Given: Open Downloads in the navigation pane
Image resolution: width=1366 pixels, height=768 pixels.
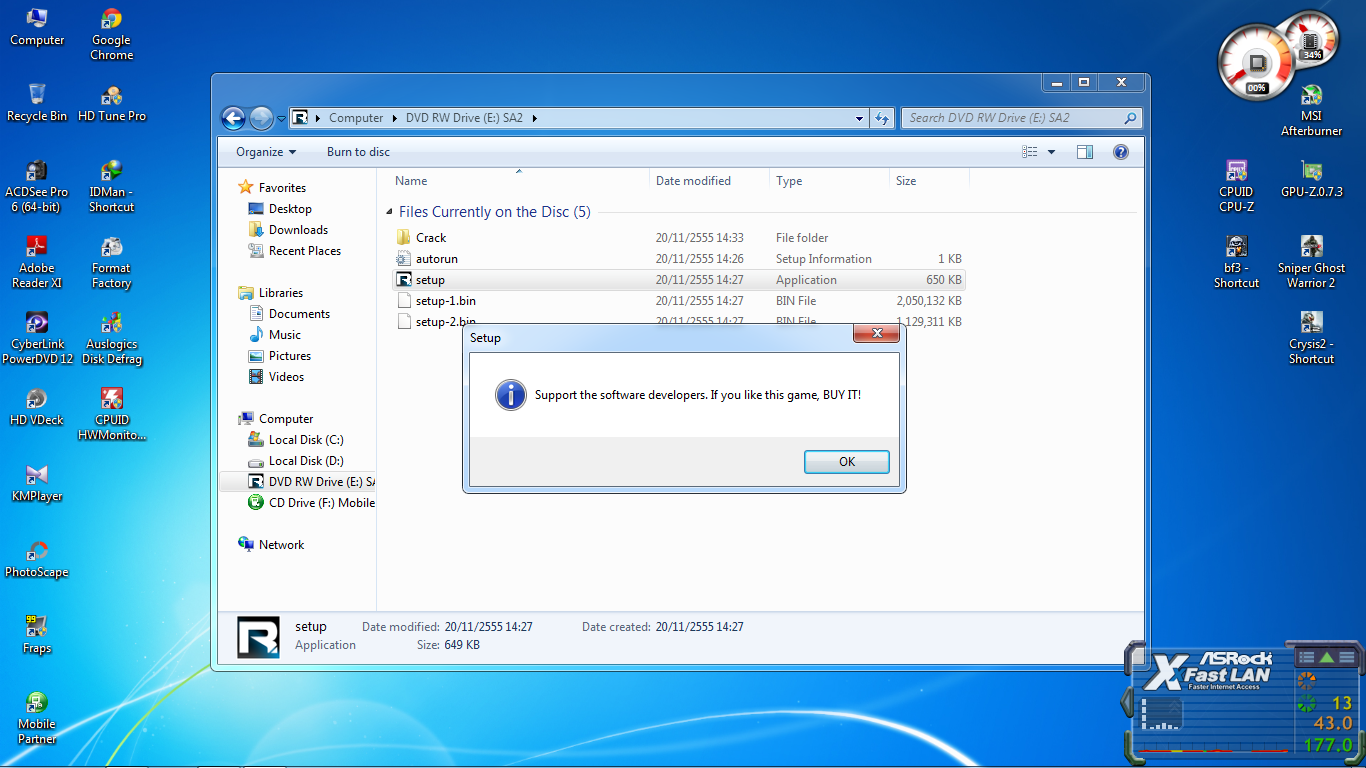Looking at the screenshot, I should tap(288, 230).
